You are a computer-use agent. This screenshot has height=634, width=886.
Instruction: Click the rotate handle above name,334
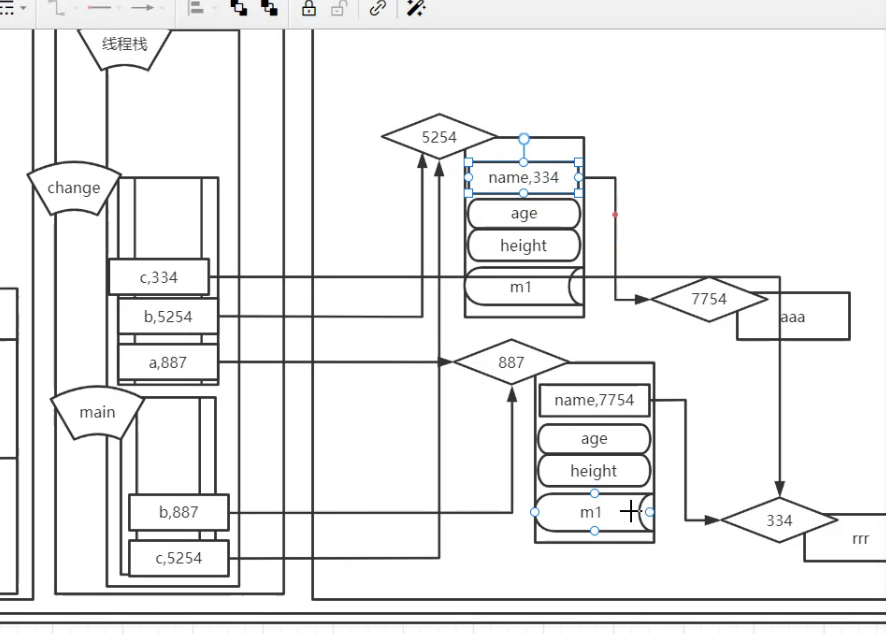click(x=524, y=138)
